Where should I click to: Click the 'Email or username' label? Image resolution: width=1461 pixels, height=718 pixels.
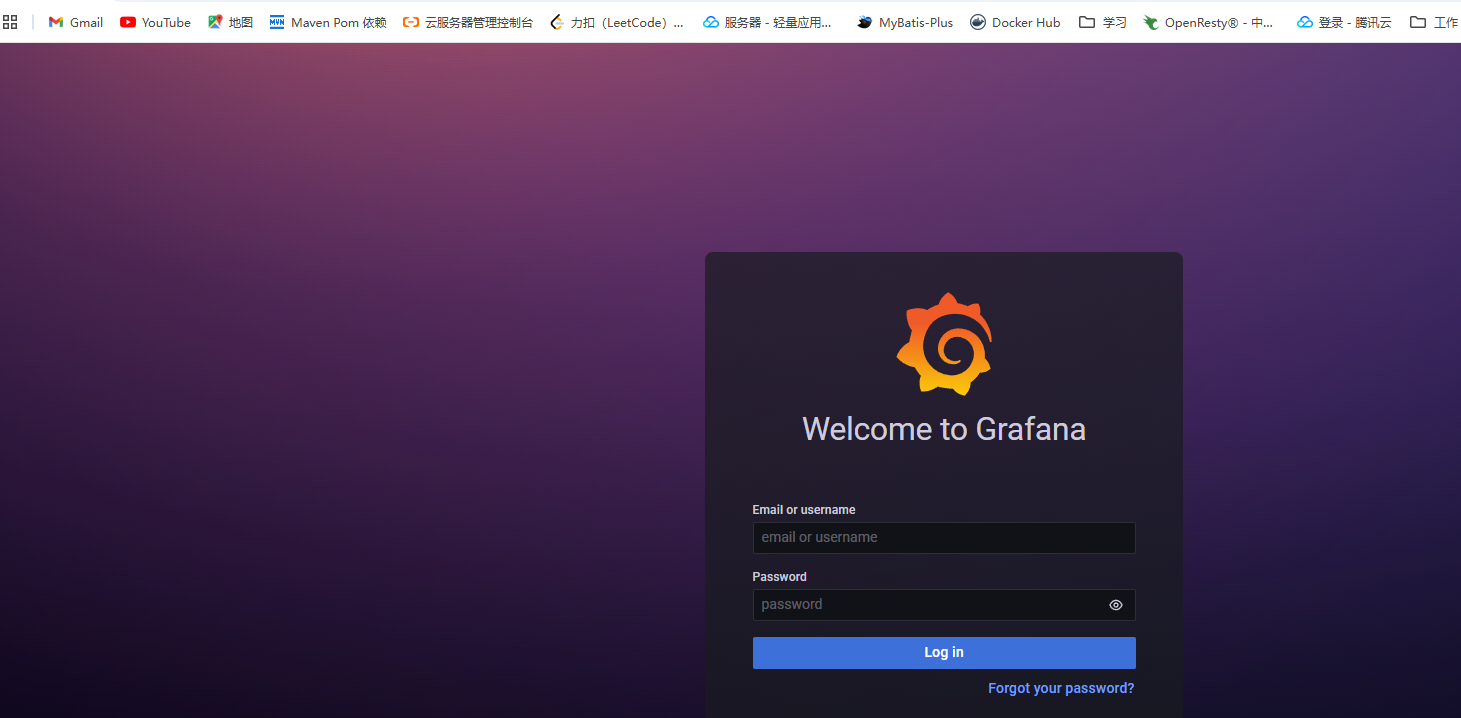[804, 510]
